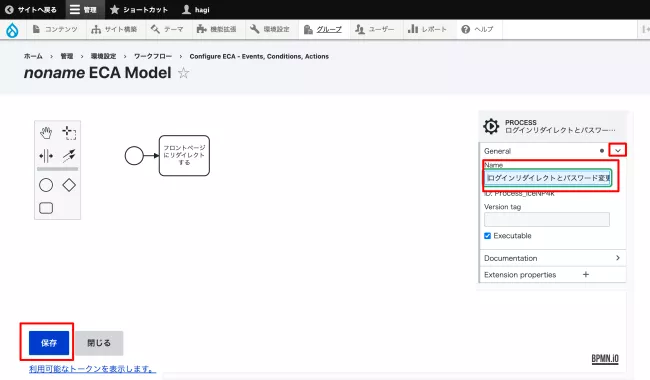This screenshot has width=650, height=380.
Task: Expand the Documentation section
Action: 553,258
